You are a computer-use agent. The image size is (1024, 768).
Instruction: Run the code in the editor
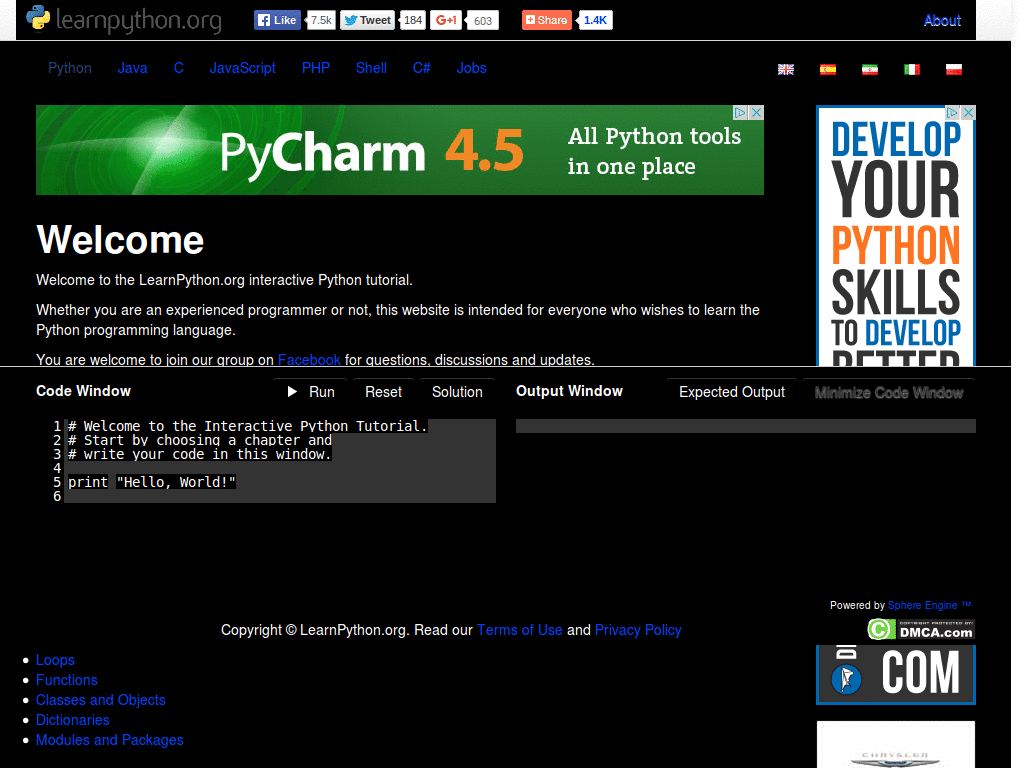click(x=310, y=392)
